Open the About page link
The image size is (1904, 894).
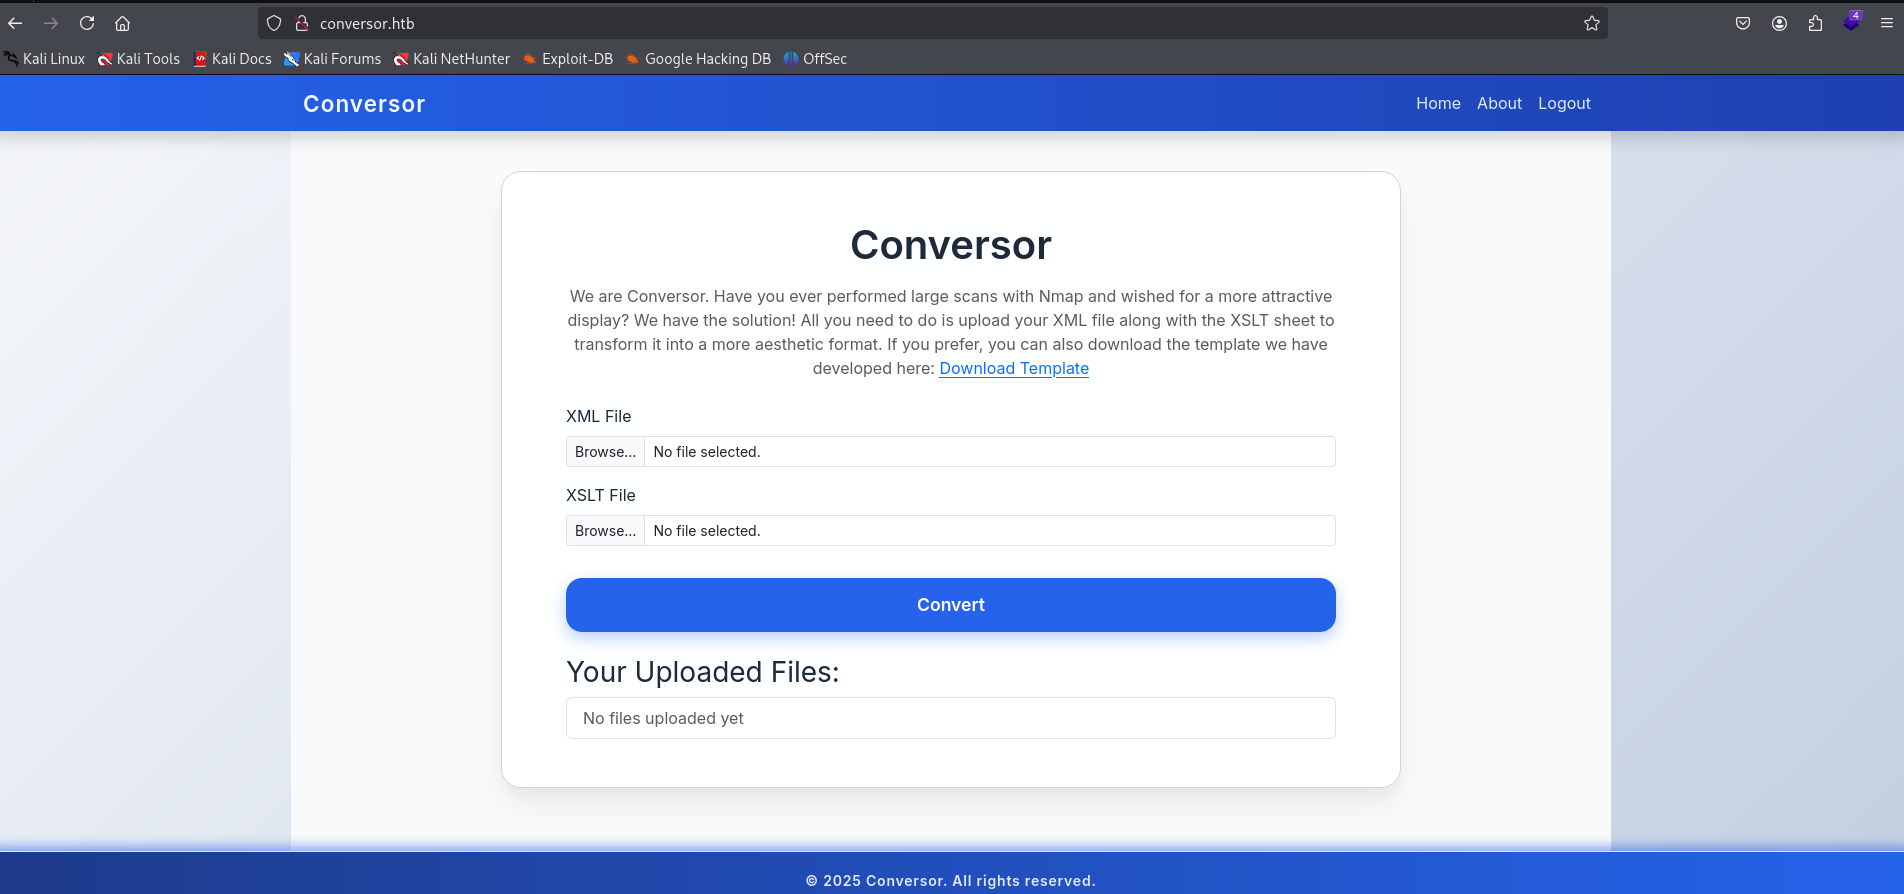(1499, 103)
